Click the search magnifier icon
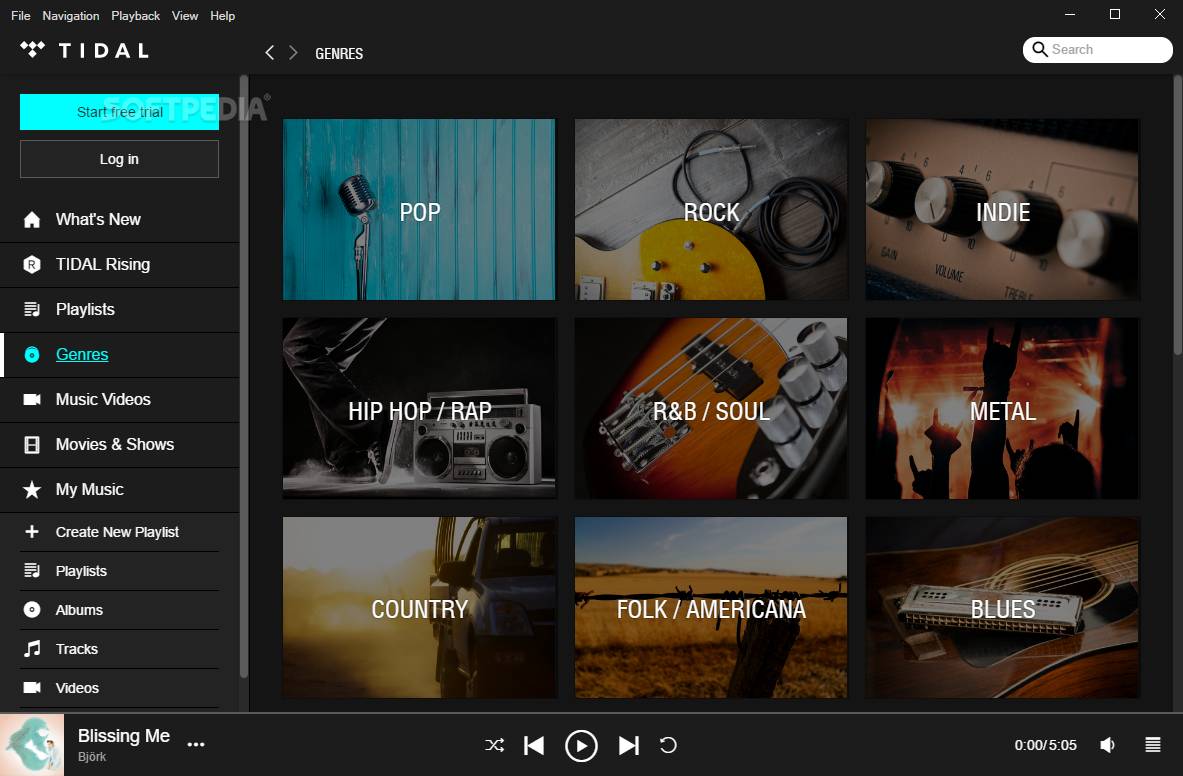 click(1040, 50)
